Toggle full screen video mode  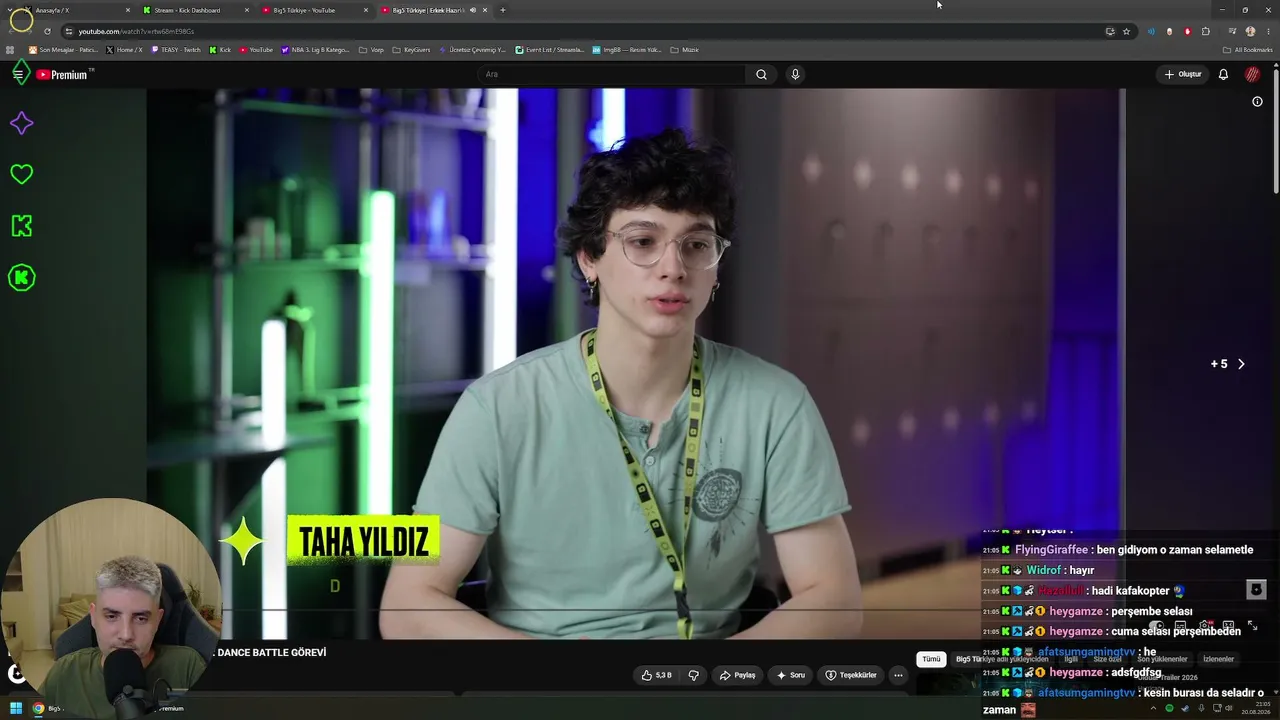point(1252,625)
